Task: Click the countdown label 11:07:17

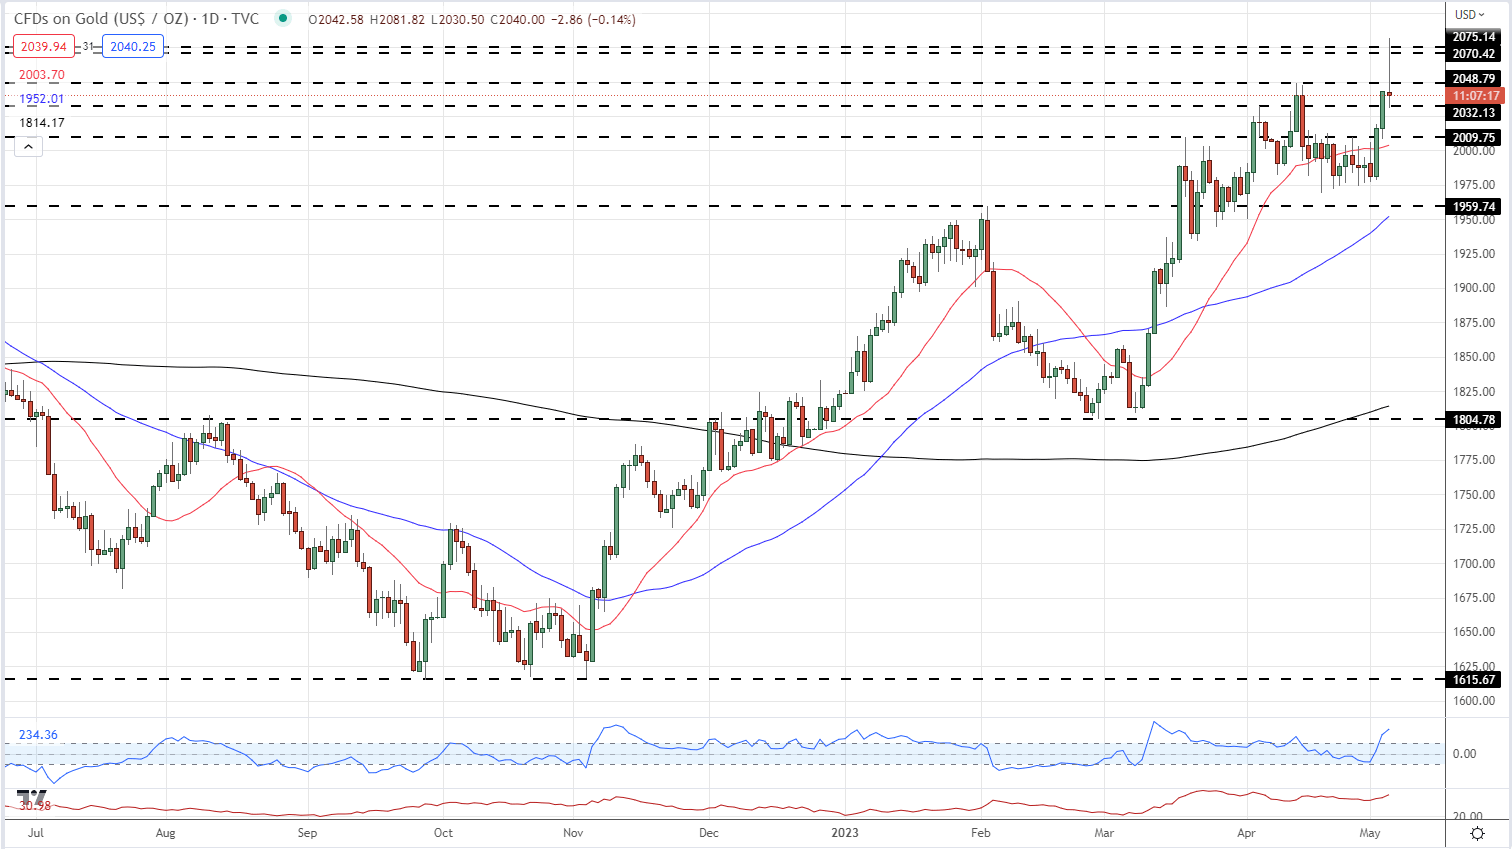Action: (x=1476, y=96)
